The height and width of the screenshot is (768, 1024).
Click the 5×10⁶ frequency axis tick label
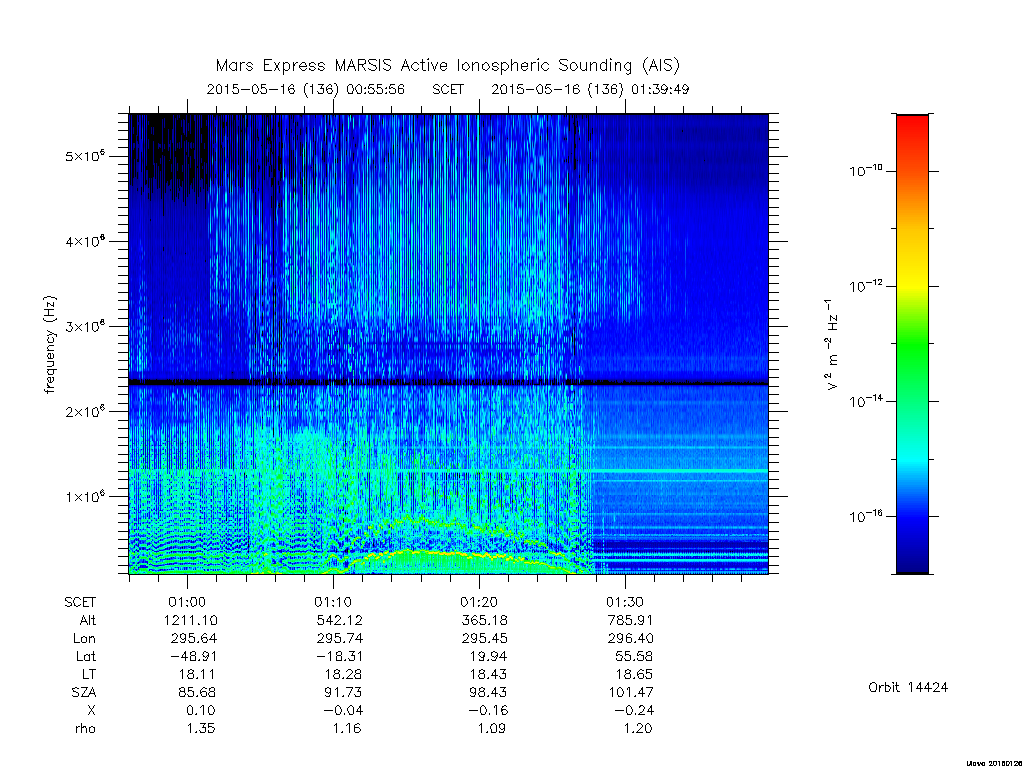coord(85,156)
